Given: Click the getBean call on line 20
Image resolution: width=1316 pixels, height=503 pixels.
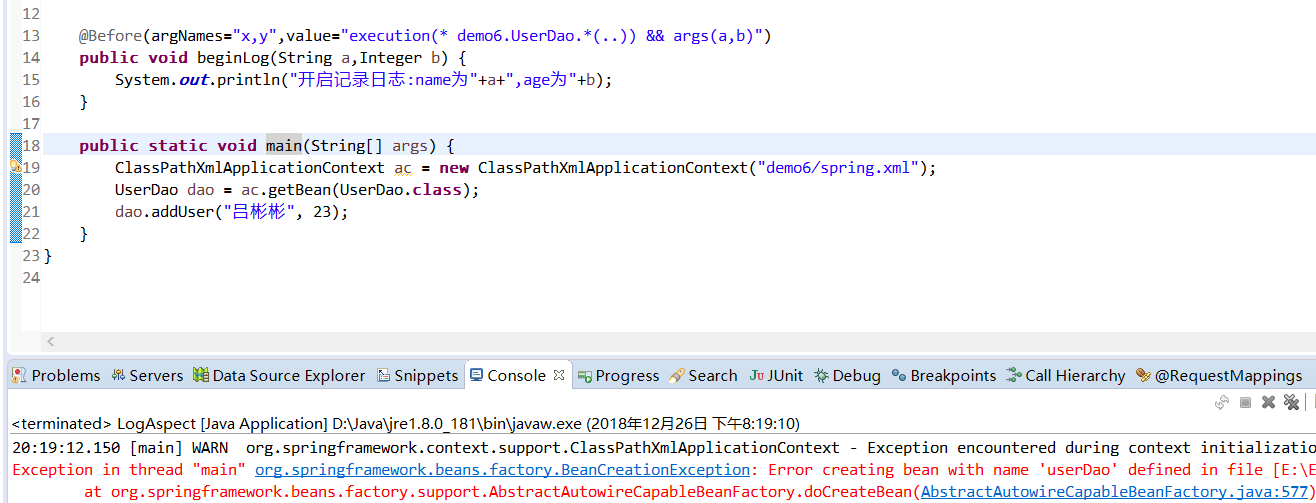Looking at the screenshot, I should 298,190.
